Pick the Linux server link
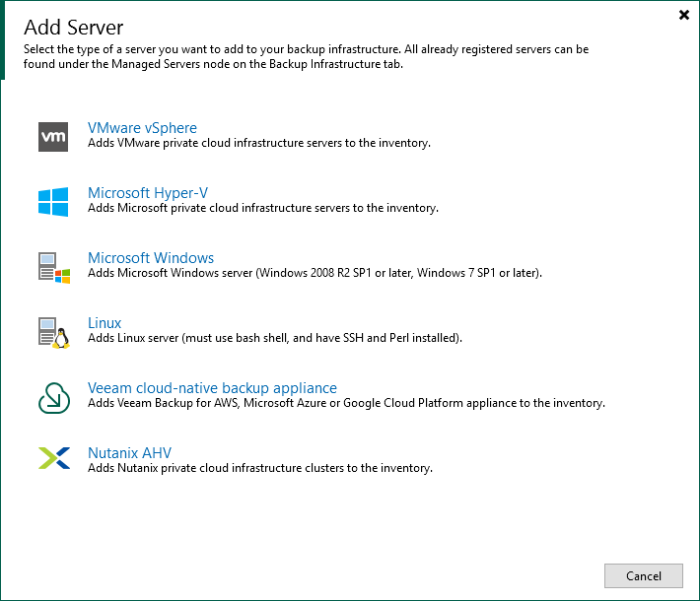Screen dimensions: 700x601 pyautogui.click(x=104, y=323)
